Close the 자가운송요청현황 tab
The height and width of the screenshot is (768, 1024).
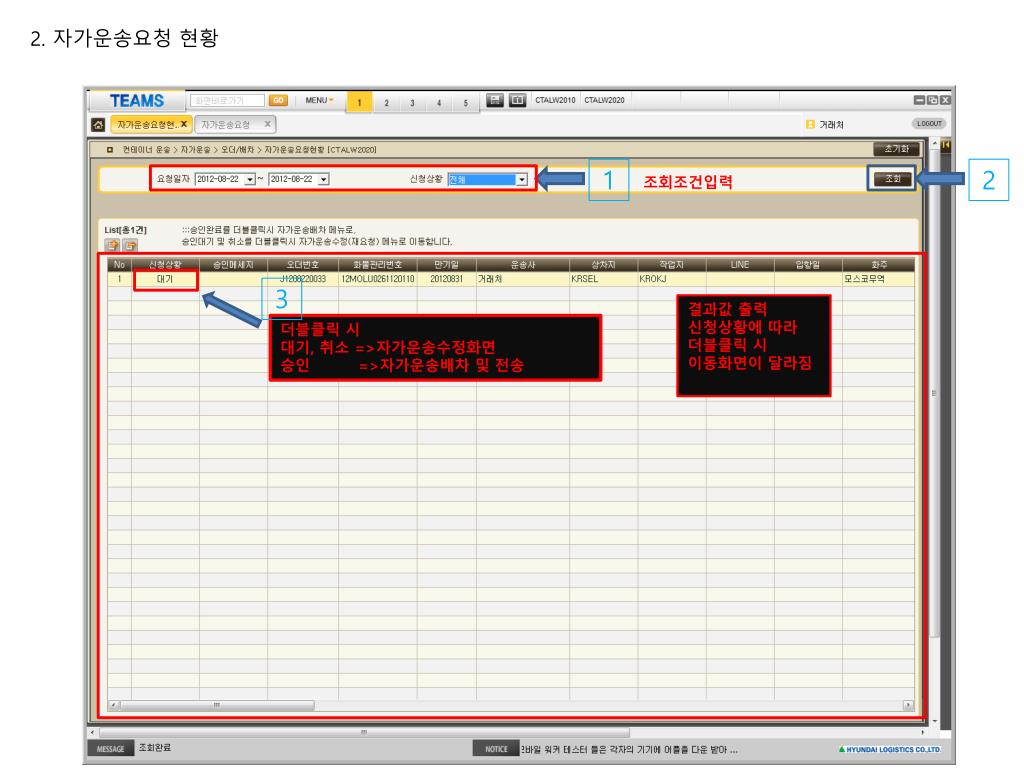point(184,124)
